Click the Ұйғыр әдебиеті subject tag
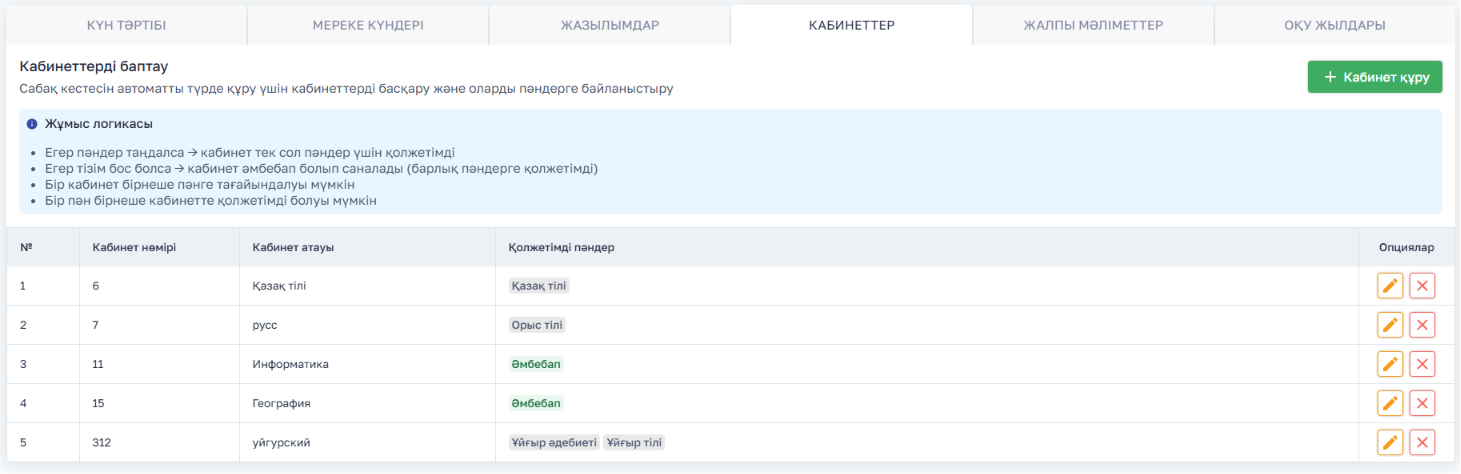The image size is (1461, 474). tap(554, 442)
